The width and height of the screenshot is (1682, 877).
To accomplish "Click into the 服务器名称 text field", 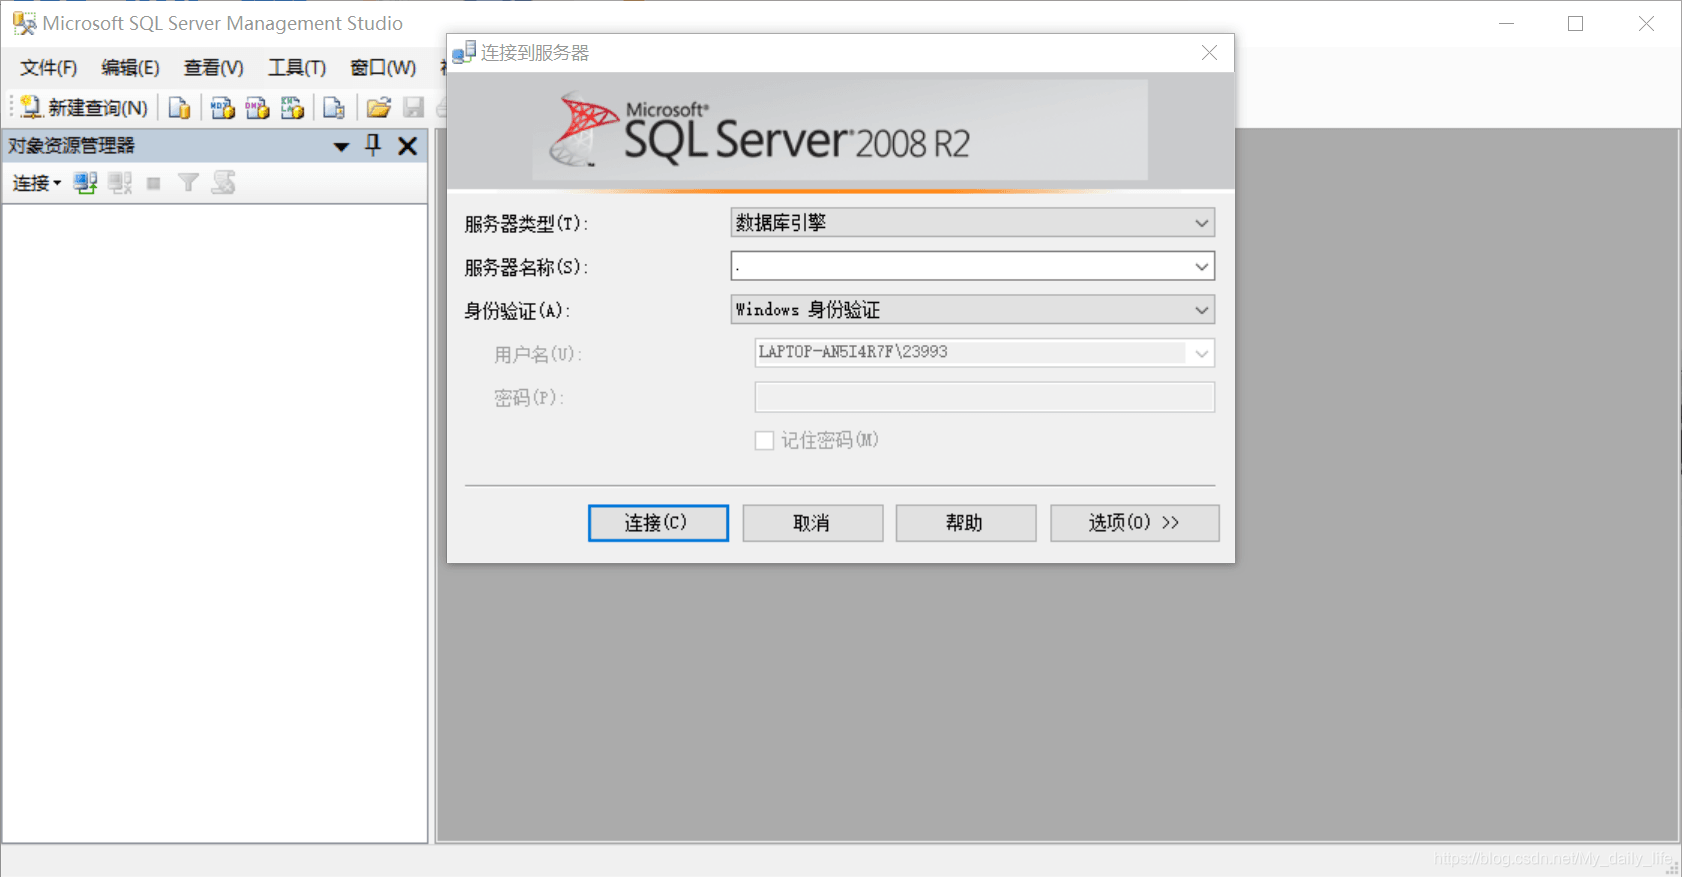I will point(960,266).
